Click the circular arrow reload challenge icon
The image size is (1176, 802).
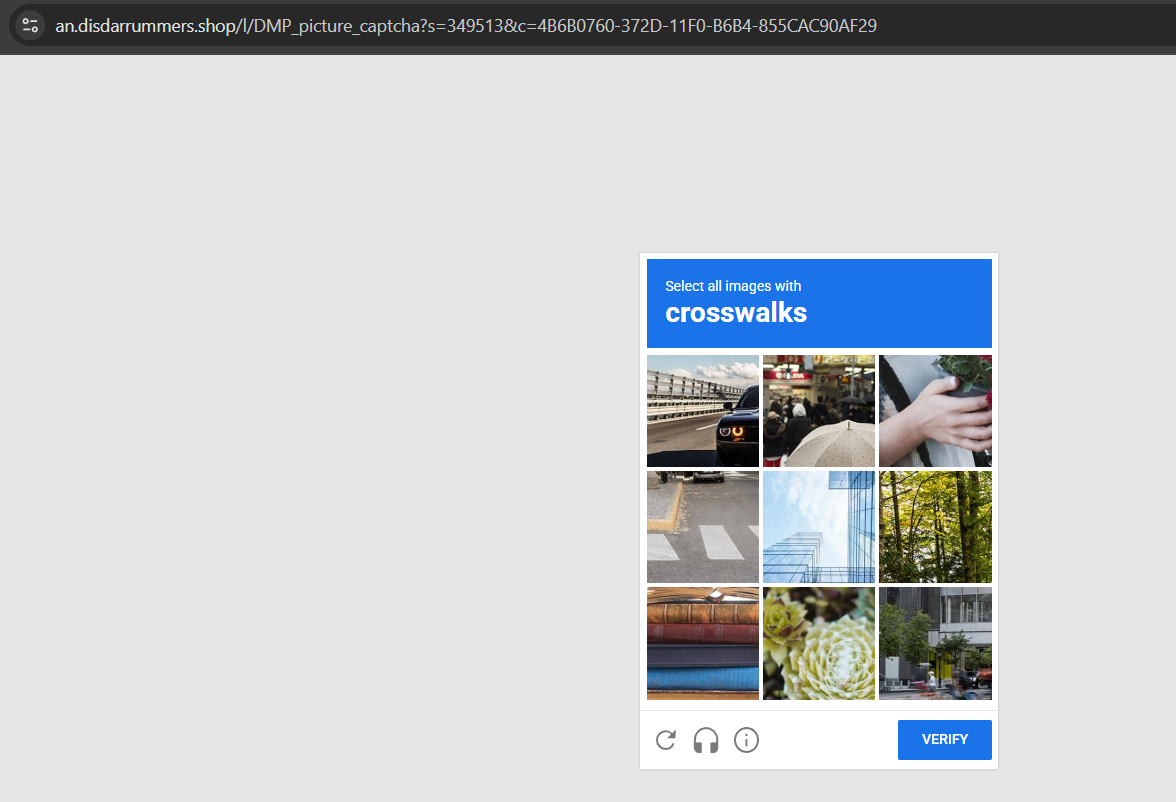[x=666, y=740]
